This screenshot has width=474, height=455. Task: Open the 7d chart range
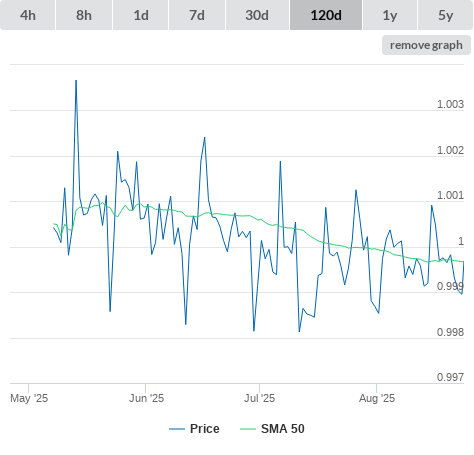click(x=197, y=15)
